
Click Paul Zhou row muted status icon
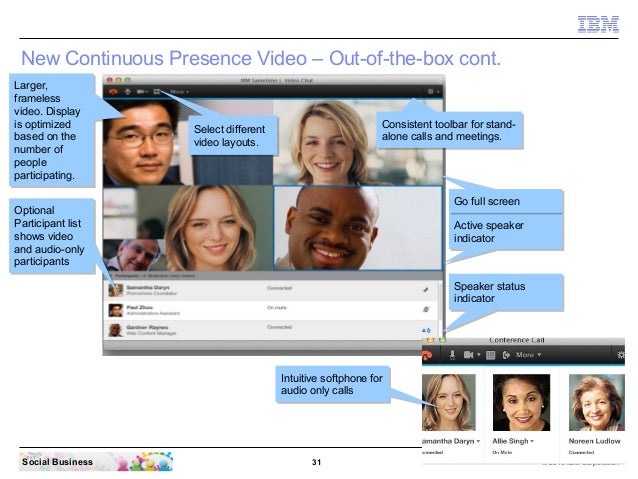[x=426, y=310]
